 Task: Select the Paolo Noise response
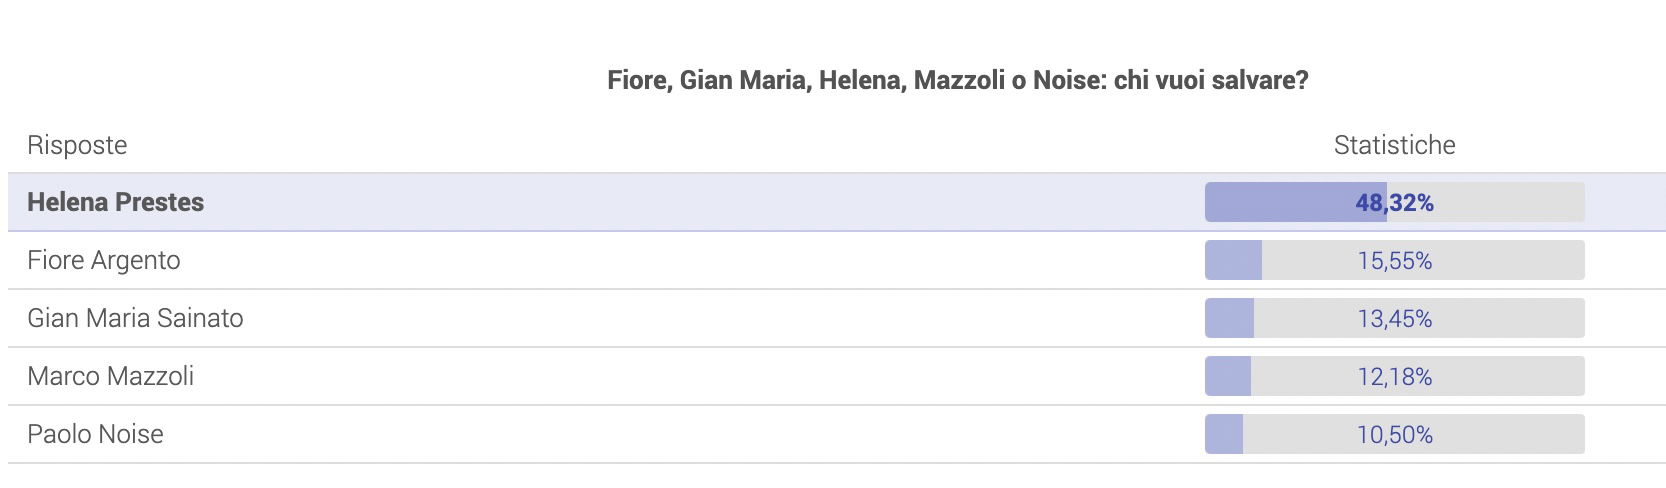coord(836,434)
